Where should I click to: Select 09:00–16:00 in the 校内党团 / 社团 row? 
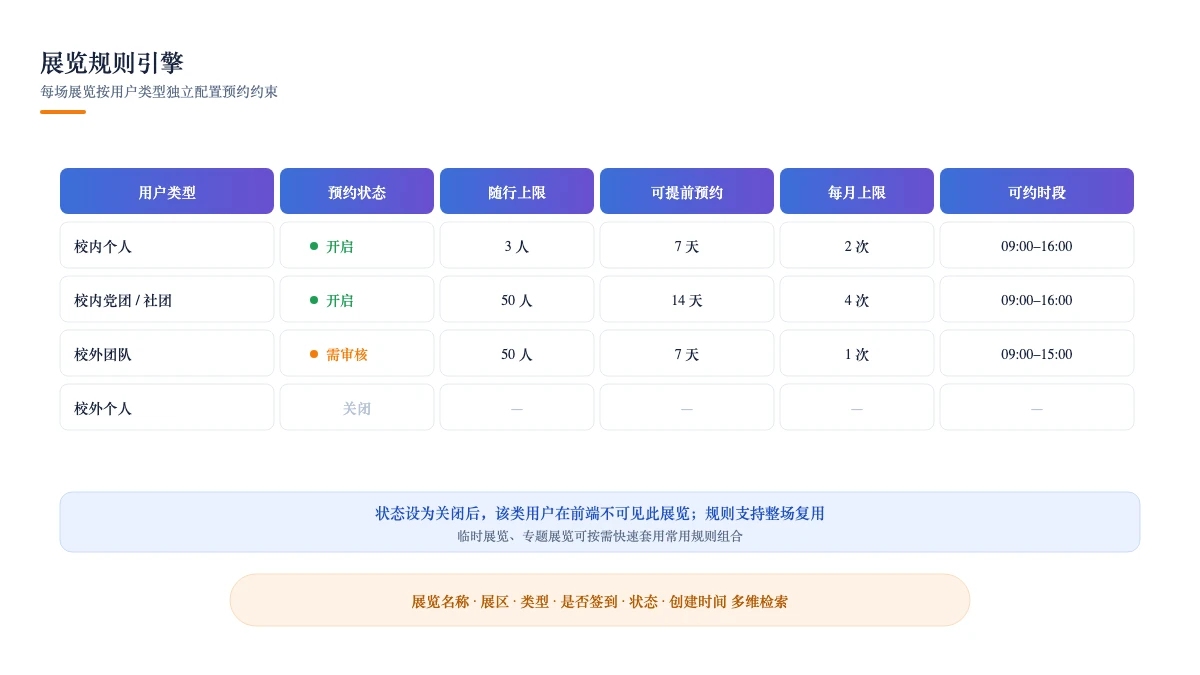[1037, 299]
